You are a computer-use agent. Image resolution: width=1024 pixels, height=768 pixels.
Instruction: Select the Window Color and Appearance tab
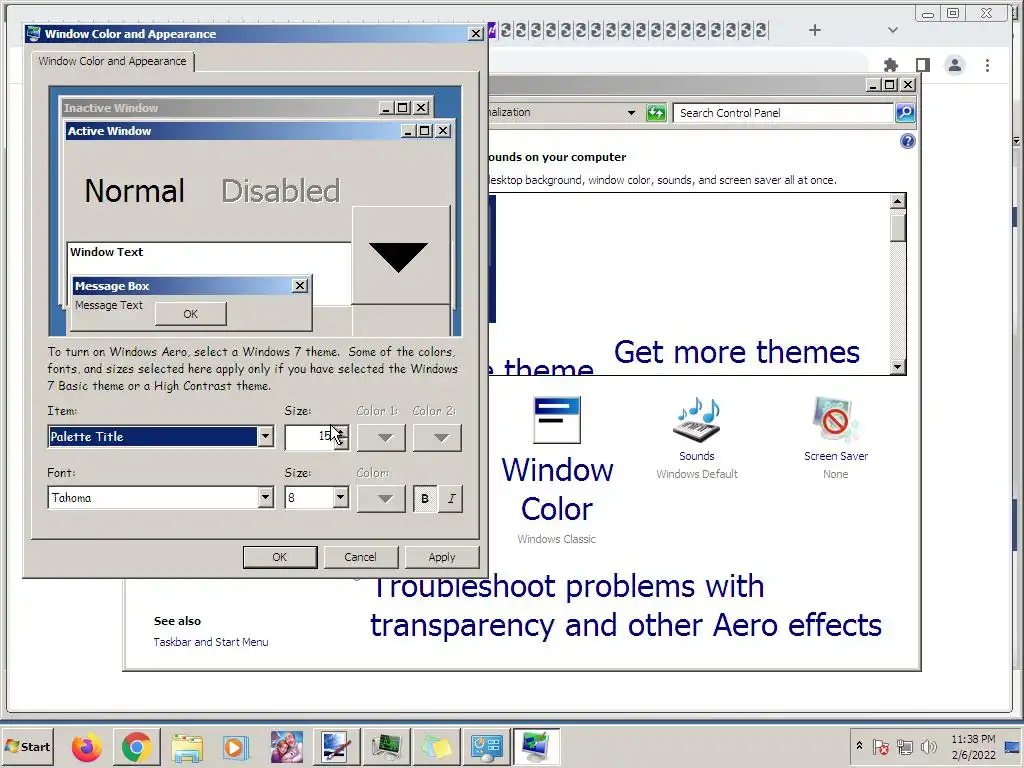click(112, 61)
